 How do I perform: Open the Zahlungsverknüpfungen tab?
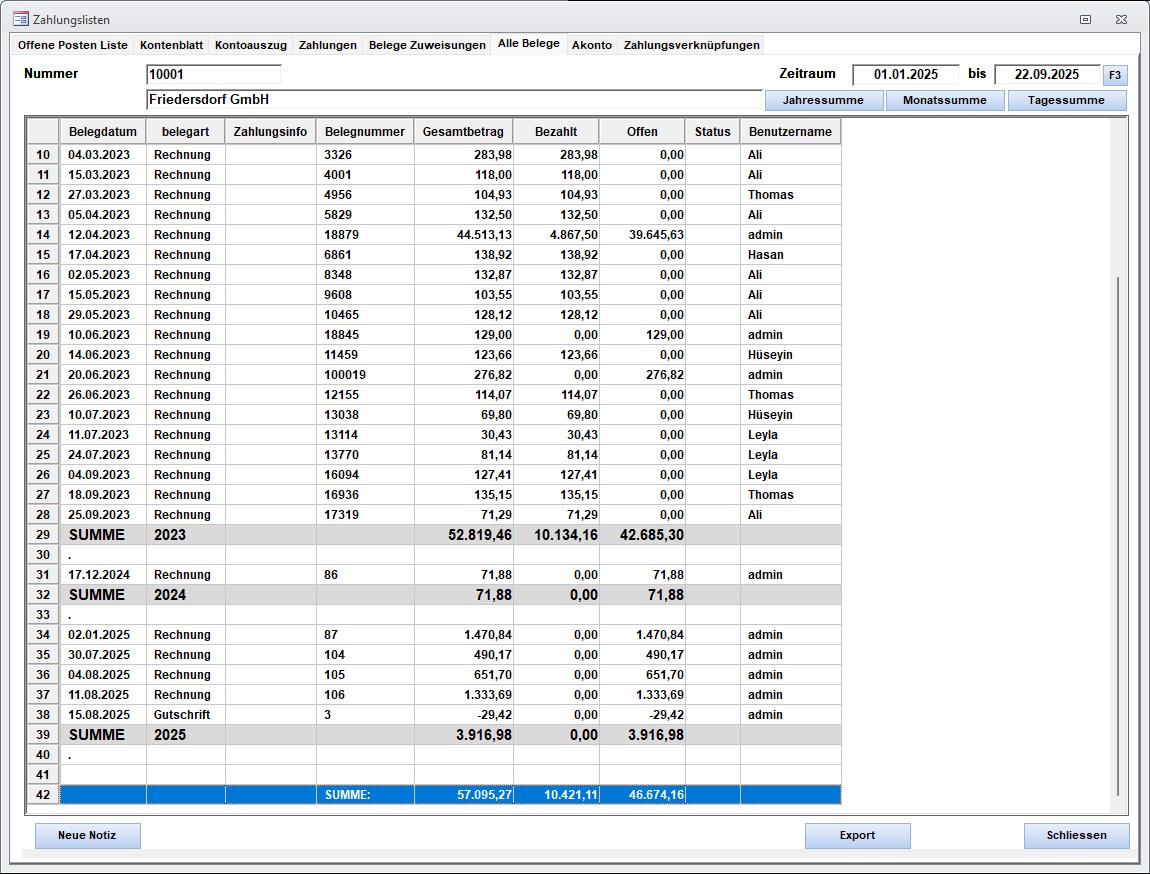pos(691,45)
